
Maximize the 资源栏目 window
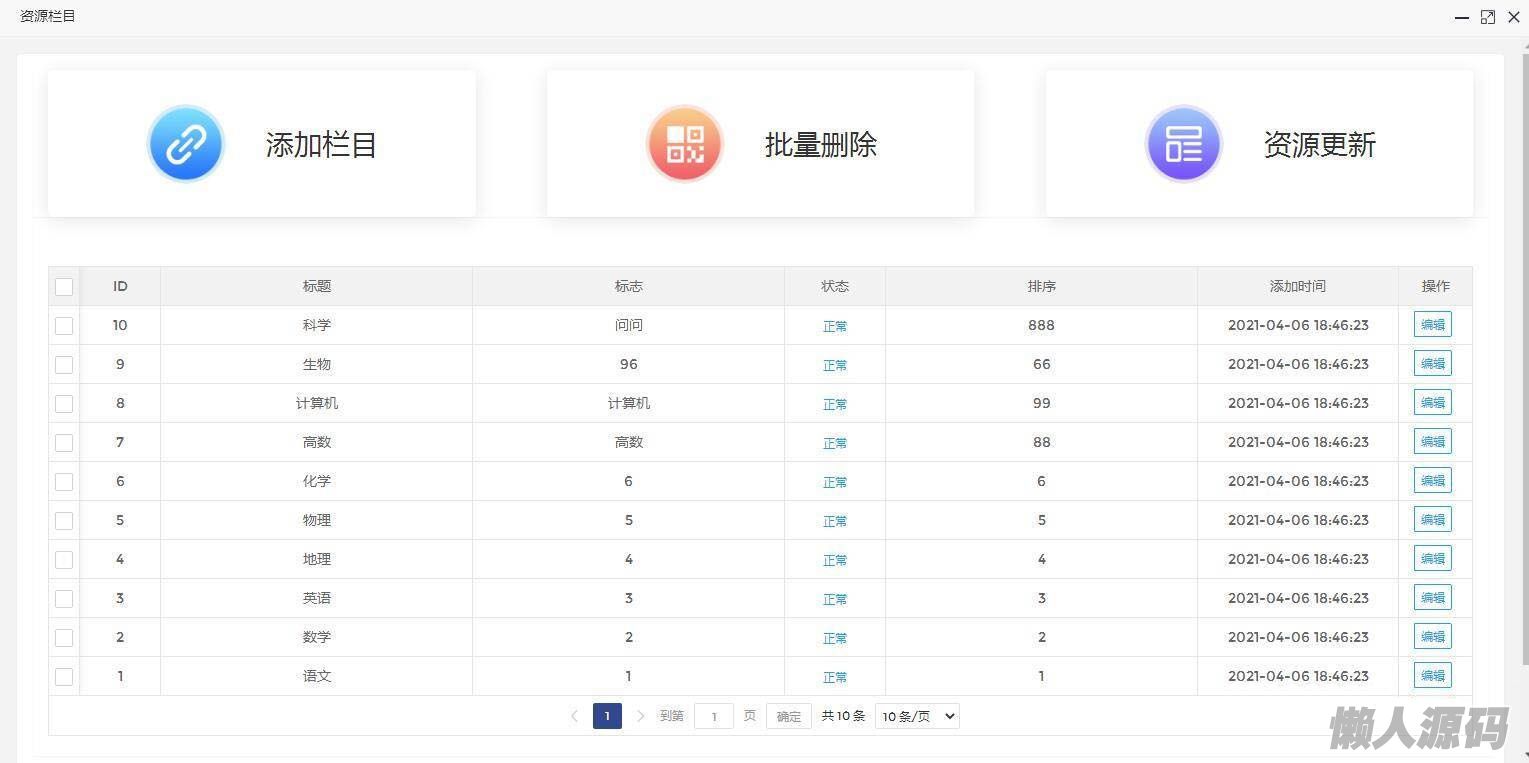tap(1488, 17)
